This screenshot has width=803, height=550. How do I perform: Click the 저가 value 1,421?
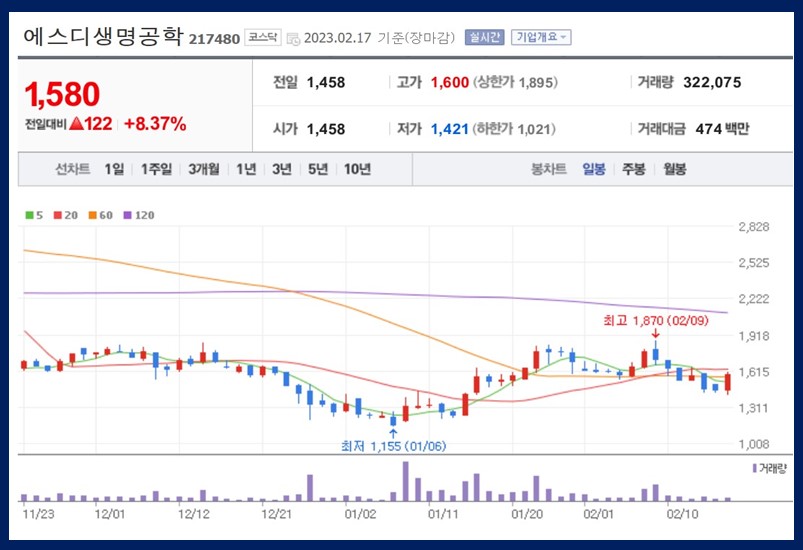click(450, 129)
